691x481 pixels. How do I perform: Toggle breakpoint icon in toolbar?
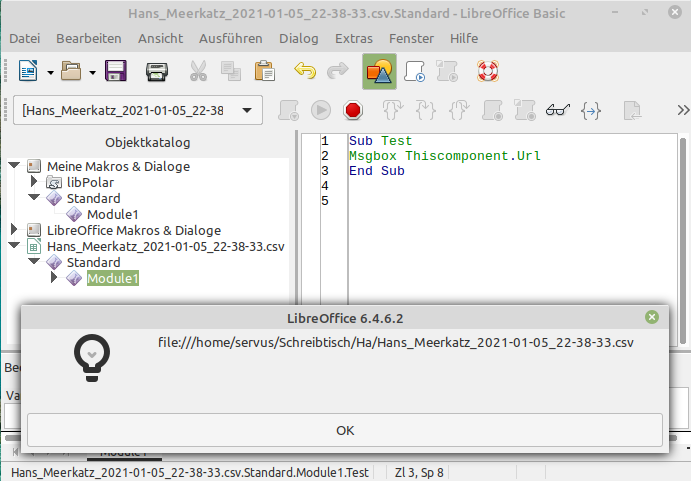point(492,110)
